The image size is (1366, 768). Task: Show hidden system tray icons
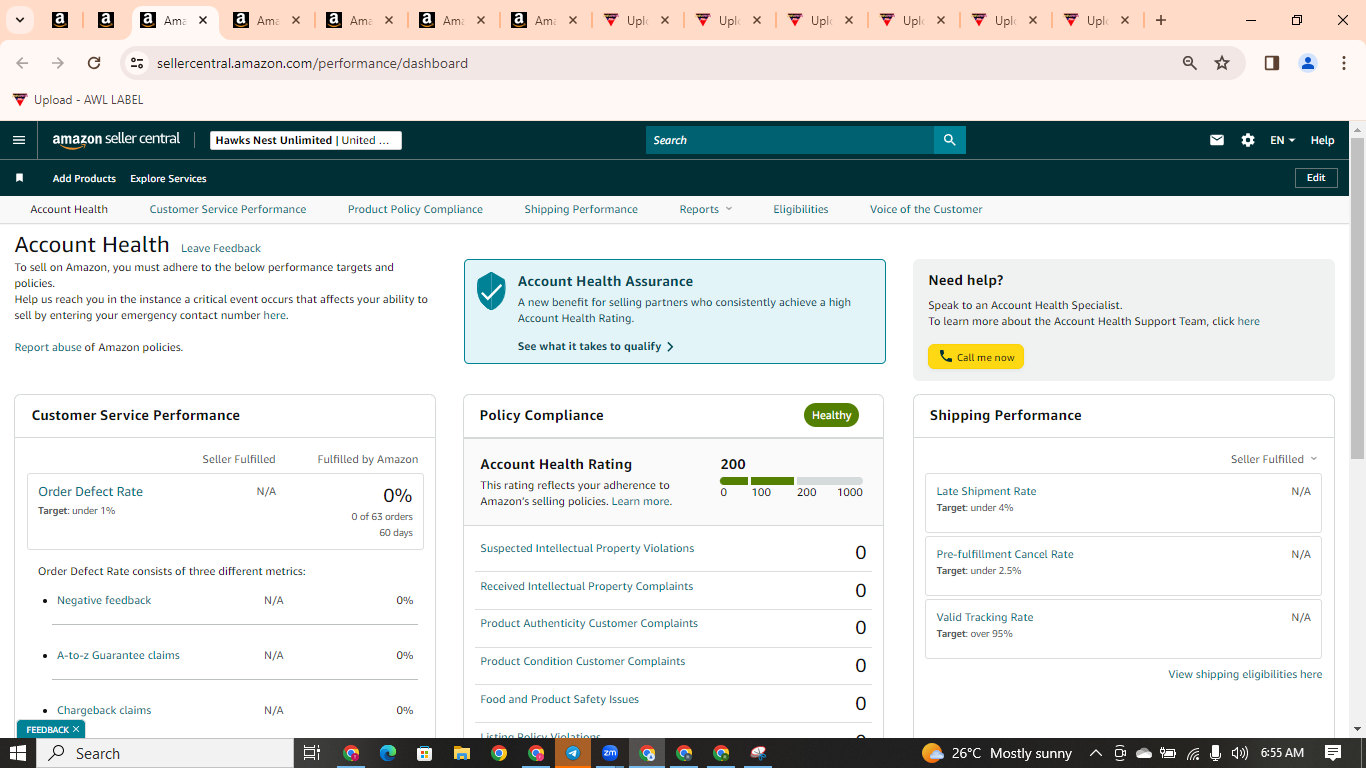(x=1096, y=753)
